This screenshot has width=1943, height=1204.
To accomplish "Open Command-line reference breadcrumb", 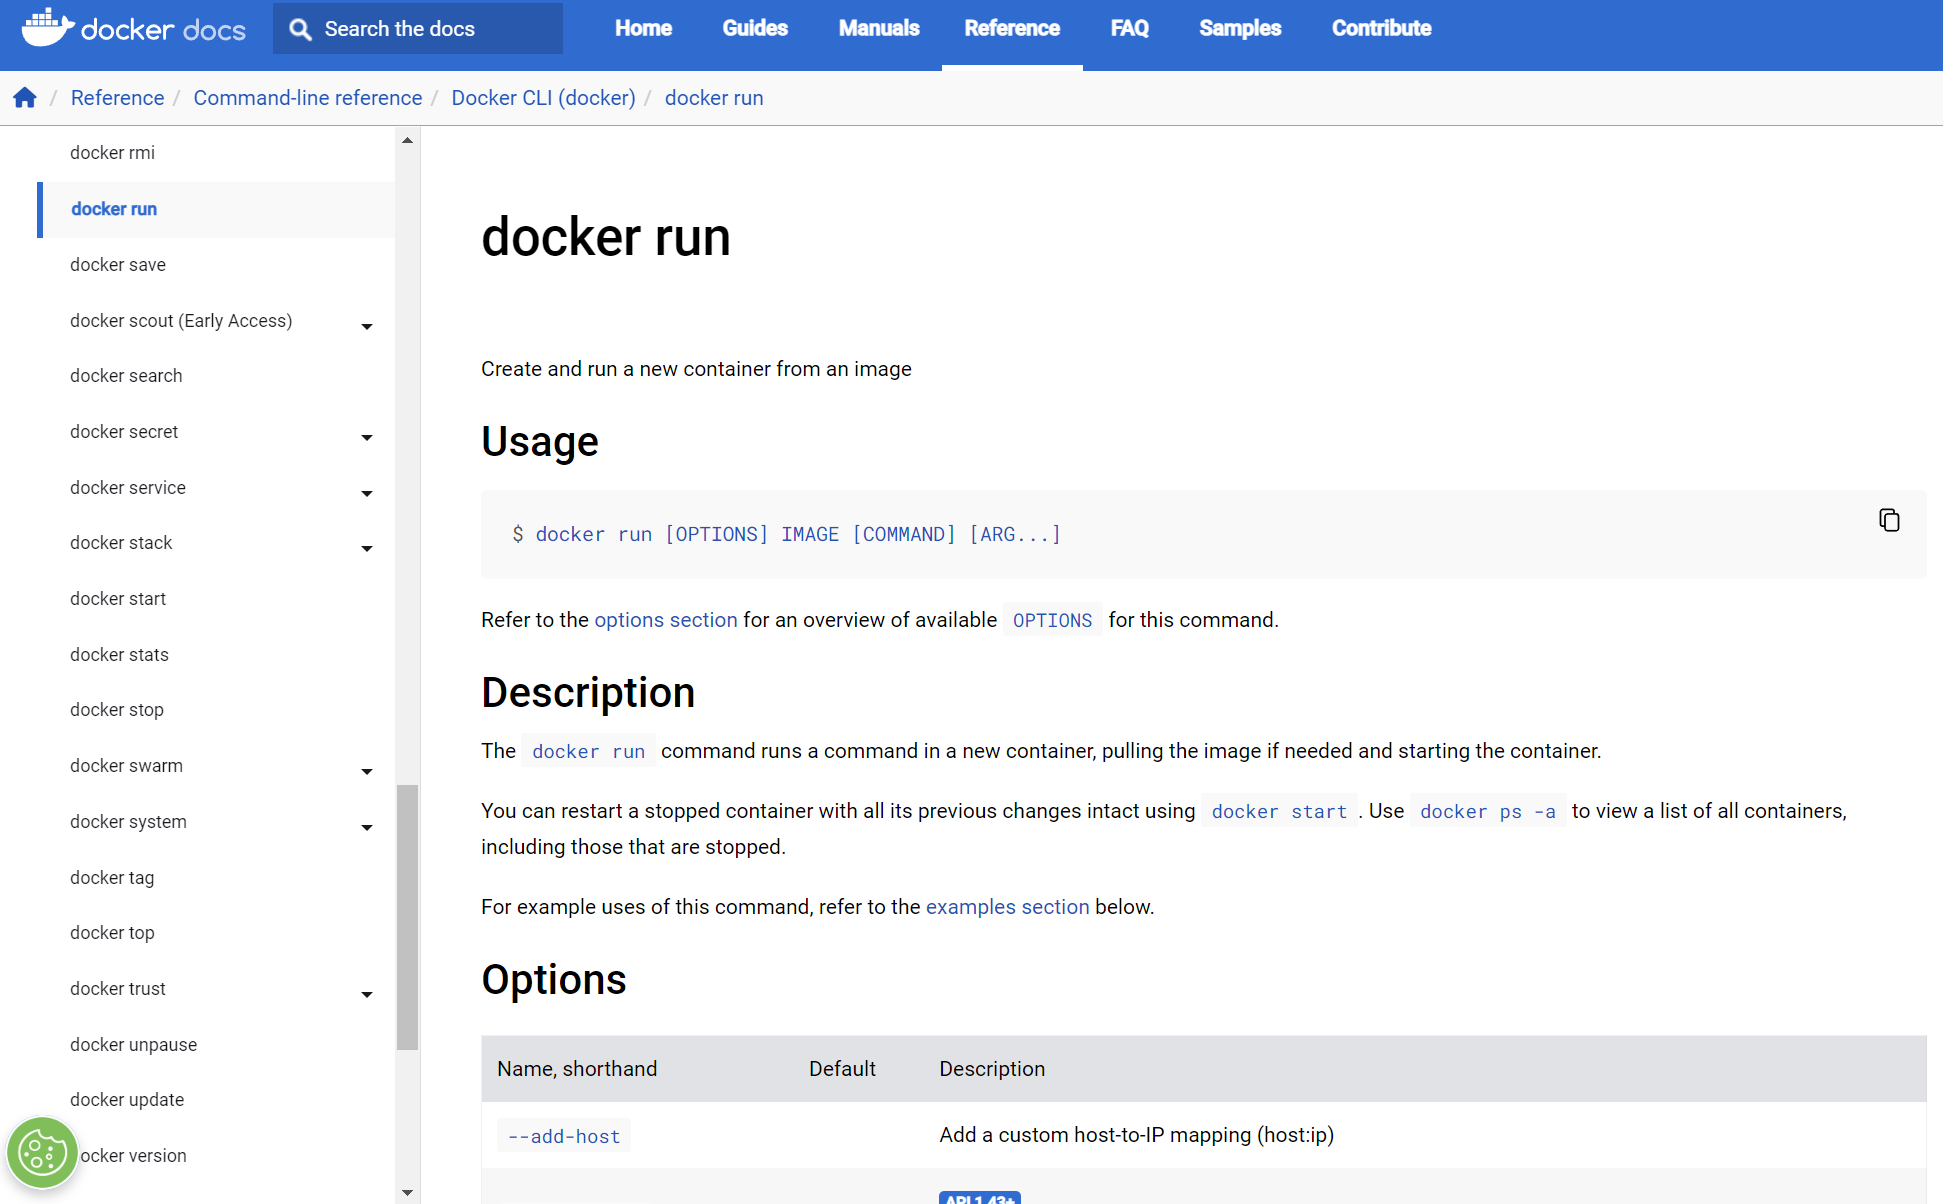I will tap(307, 98).
